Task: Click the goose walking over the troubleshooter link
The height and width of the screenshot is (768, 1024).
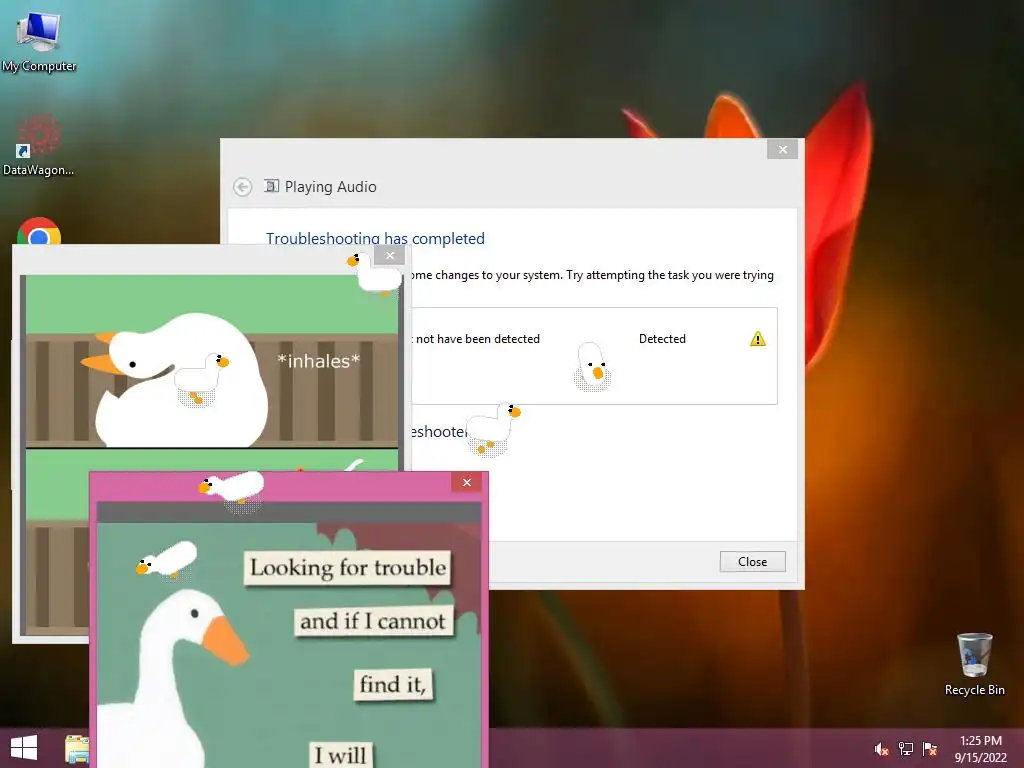Action: pos(493,428)
